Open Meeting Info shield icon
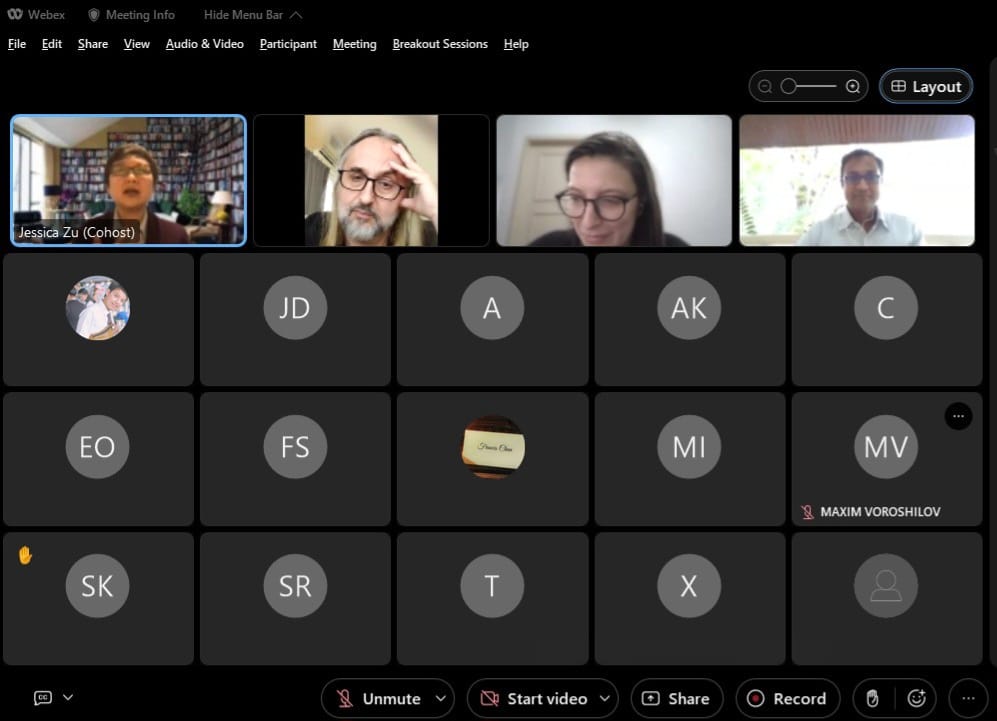The width and height of the screenshot is (997, 721). (x=94, y=15)
